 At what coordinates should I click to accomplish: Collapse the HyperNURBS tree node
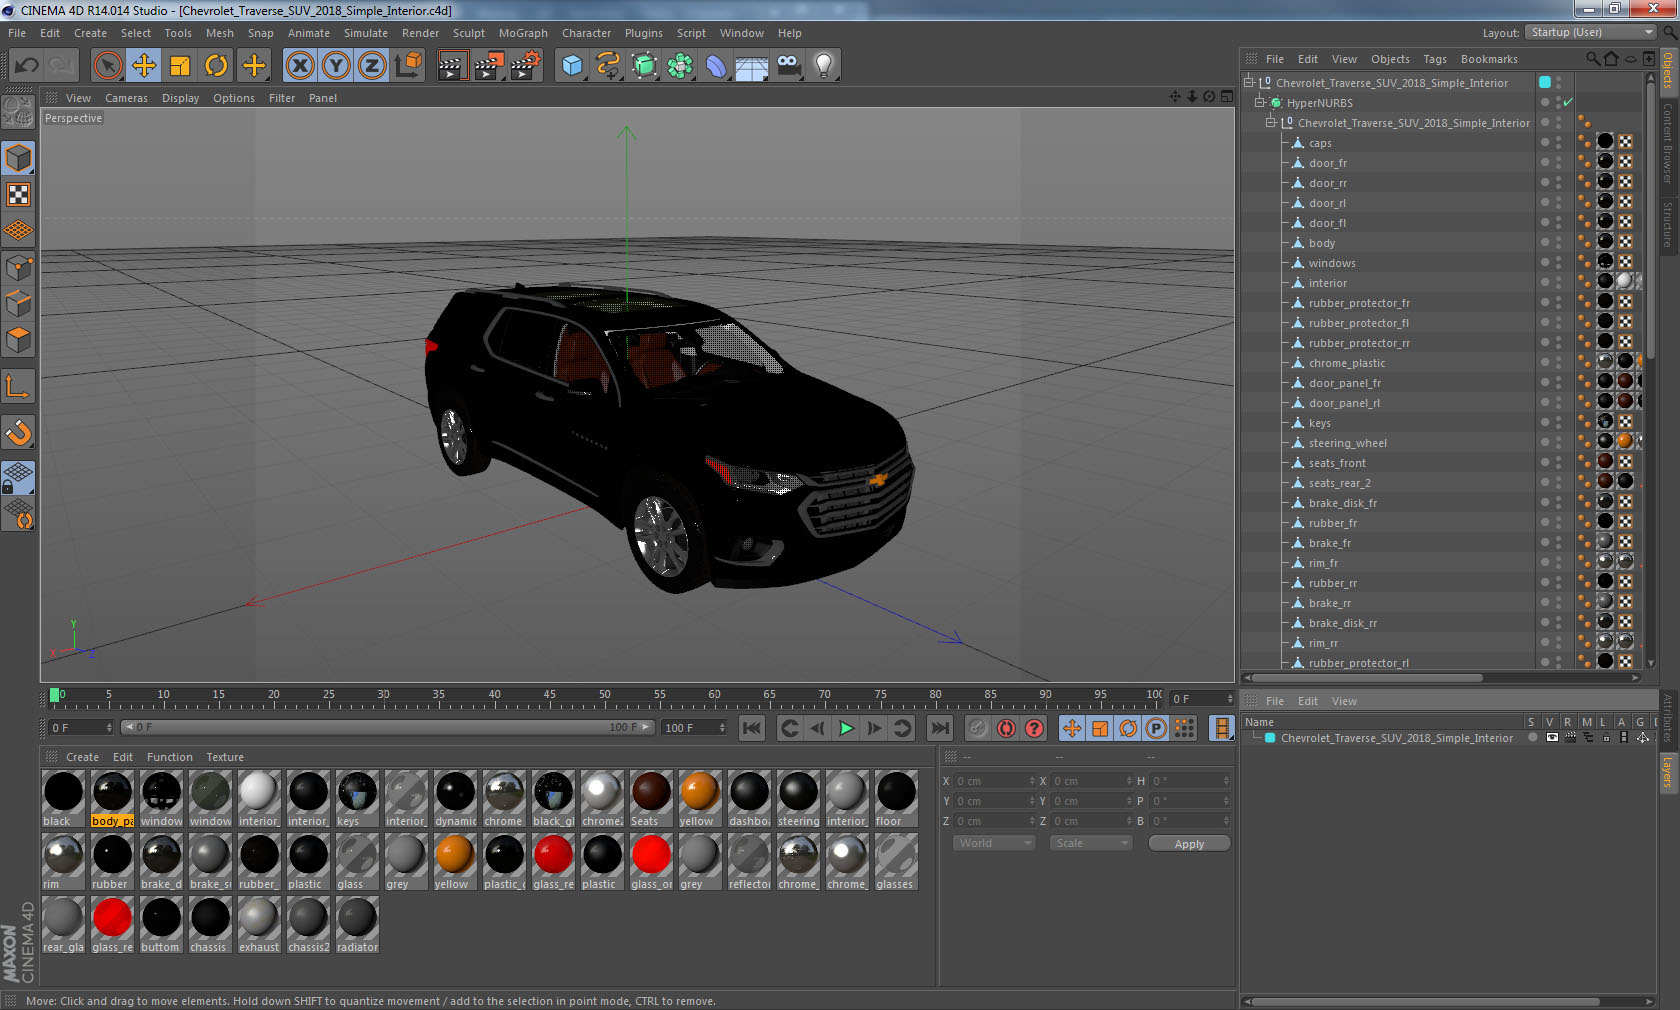(x=1260, y=102)
